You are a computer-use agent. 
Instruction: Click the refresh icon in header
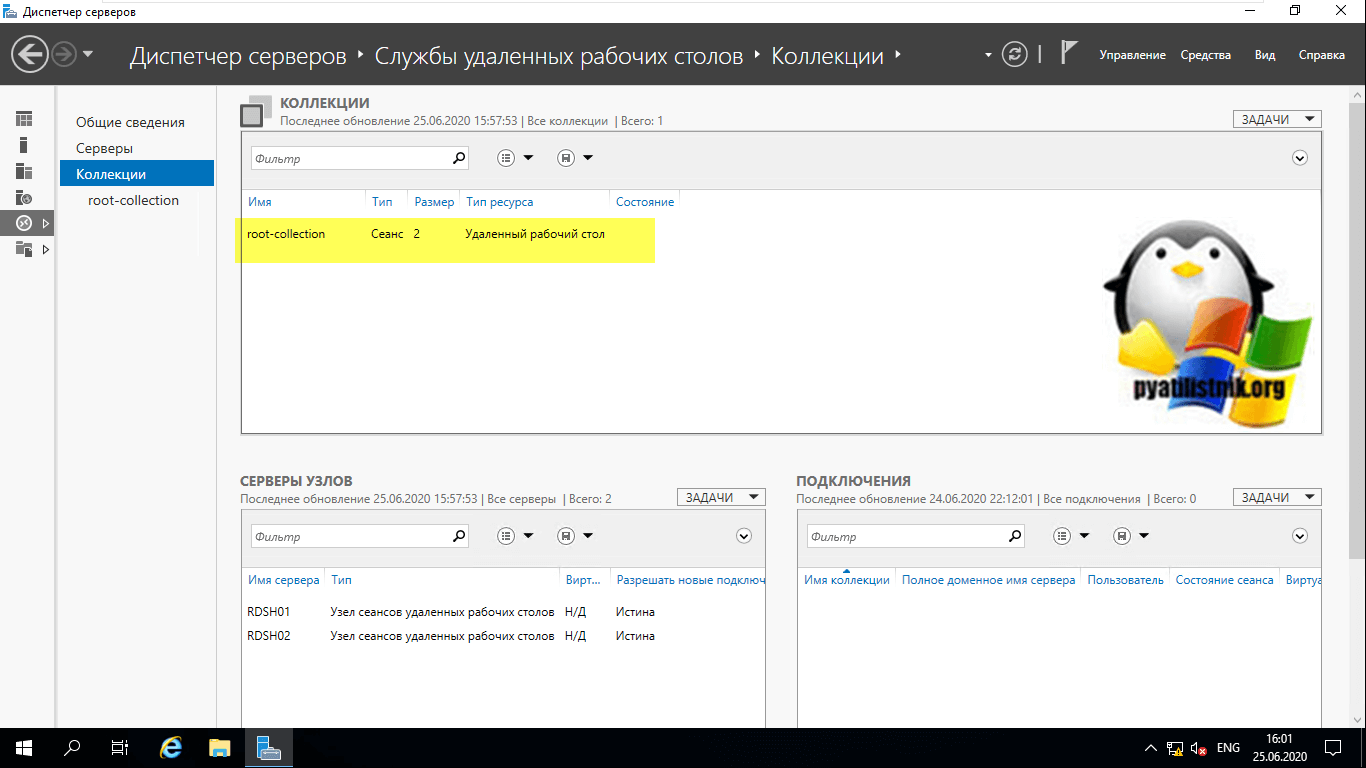click(1015, 54)
